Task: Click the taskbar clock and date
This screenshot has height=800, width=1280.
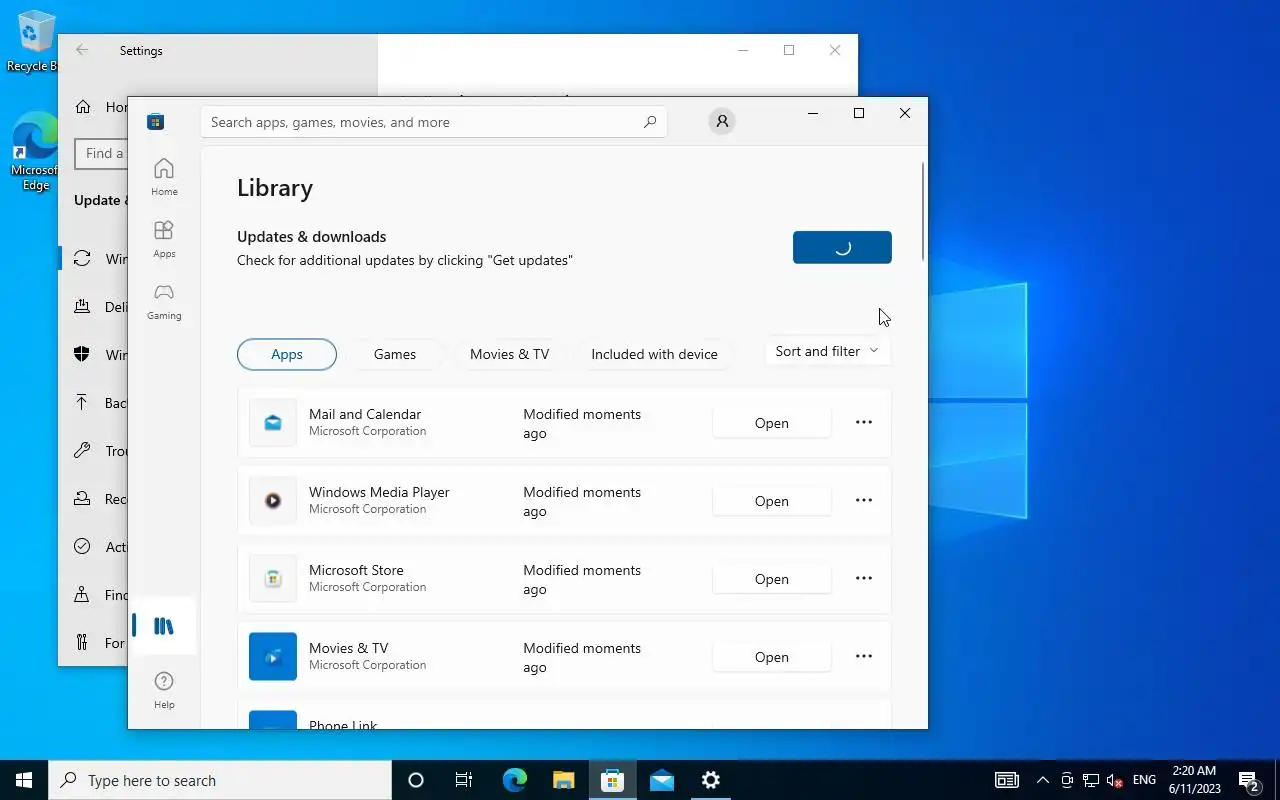Action: [1194, 780]
